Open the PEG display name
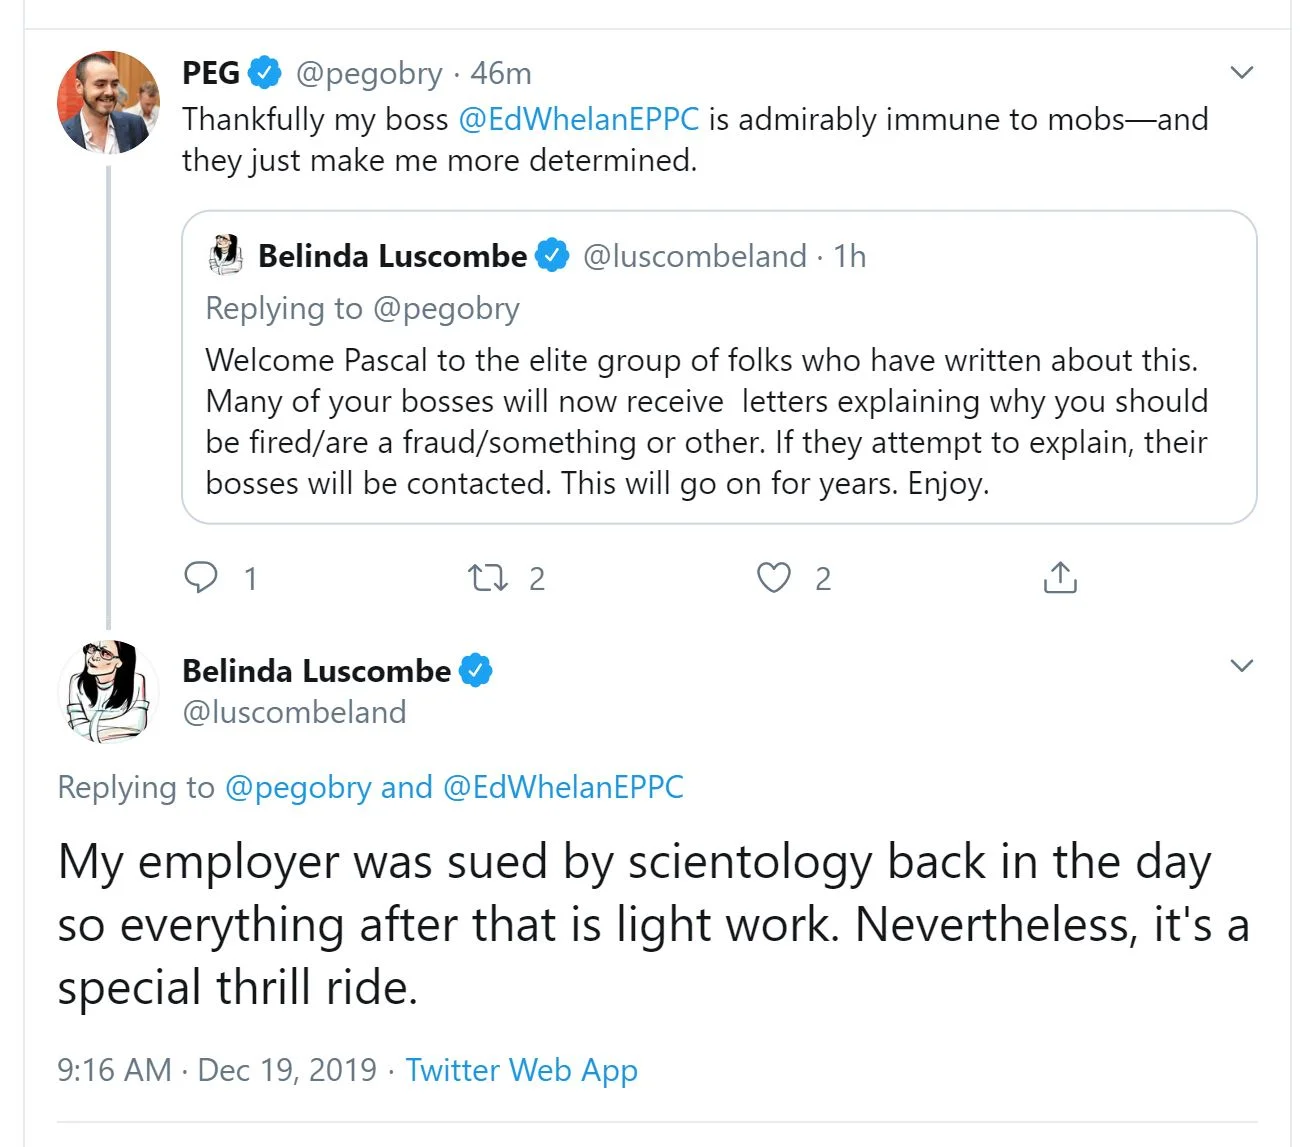This screenshot has height=1147, width=1306. 211,73
